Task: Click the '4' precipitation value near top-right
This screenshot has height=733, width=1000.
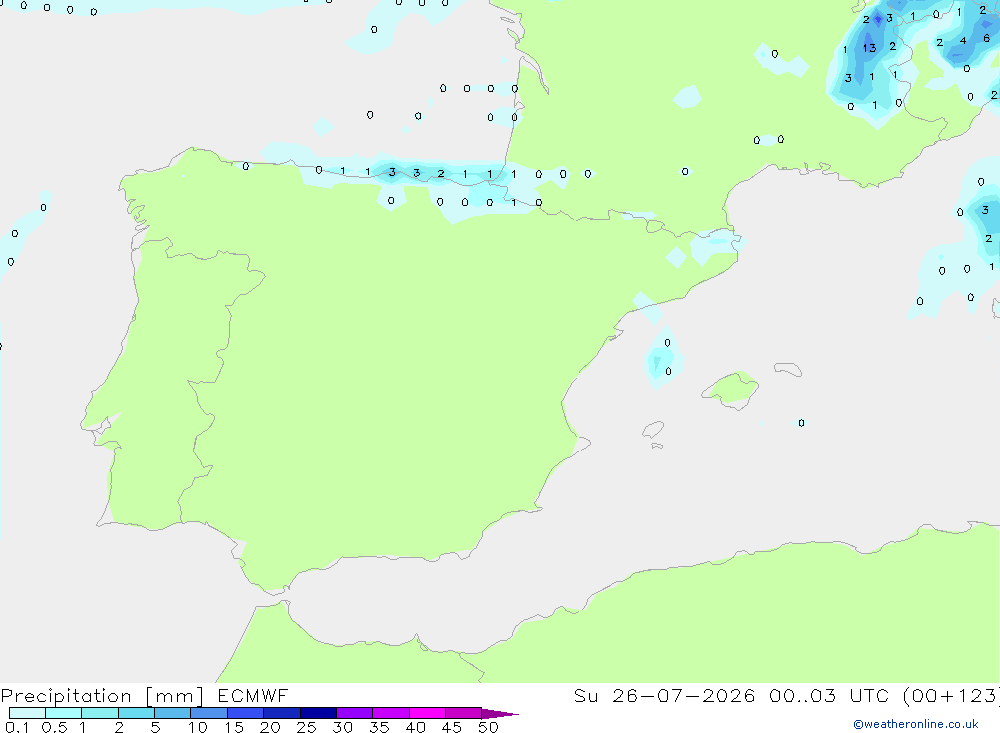Action: pos(963,41)
